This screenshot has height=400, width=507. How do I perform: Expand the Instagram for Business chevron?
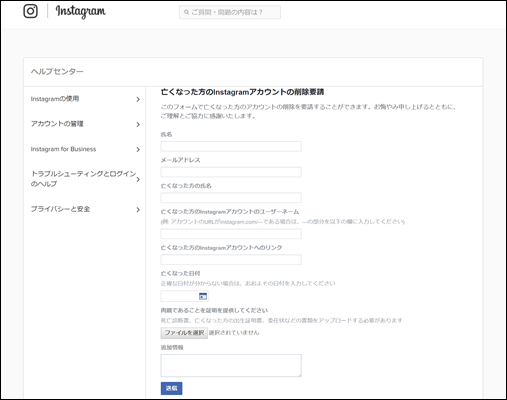click(138, 149)
